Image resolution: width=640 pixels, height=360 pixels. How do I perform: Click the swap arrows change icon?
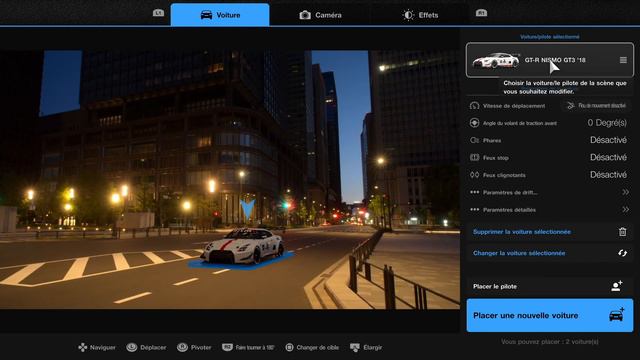click(x=622, y=253)
